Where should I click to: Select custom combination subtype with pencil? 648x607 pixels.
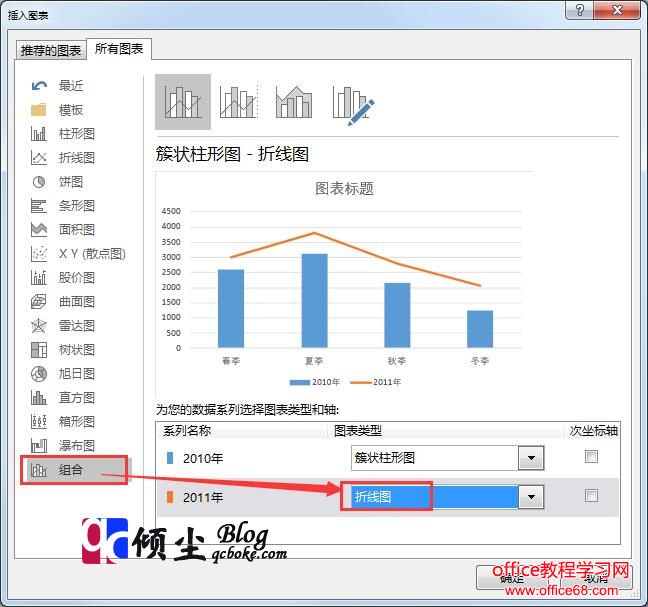[353, 104]
